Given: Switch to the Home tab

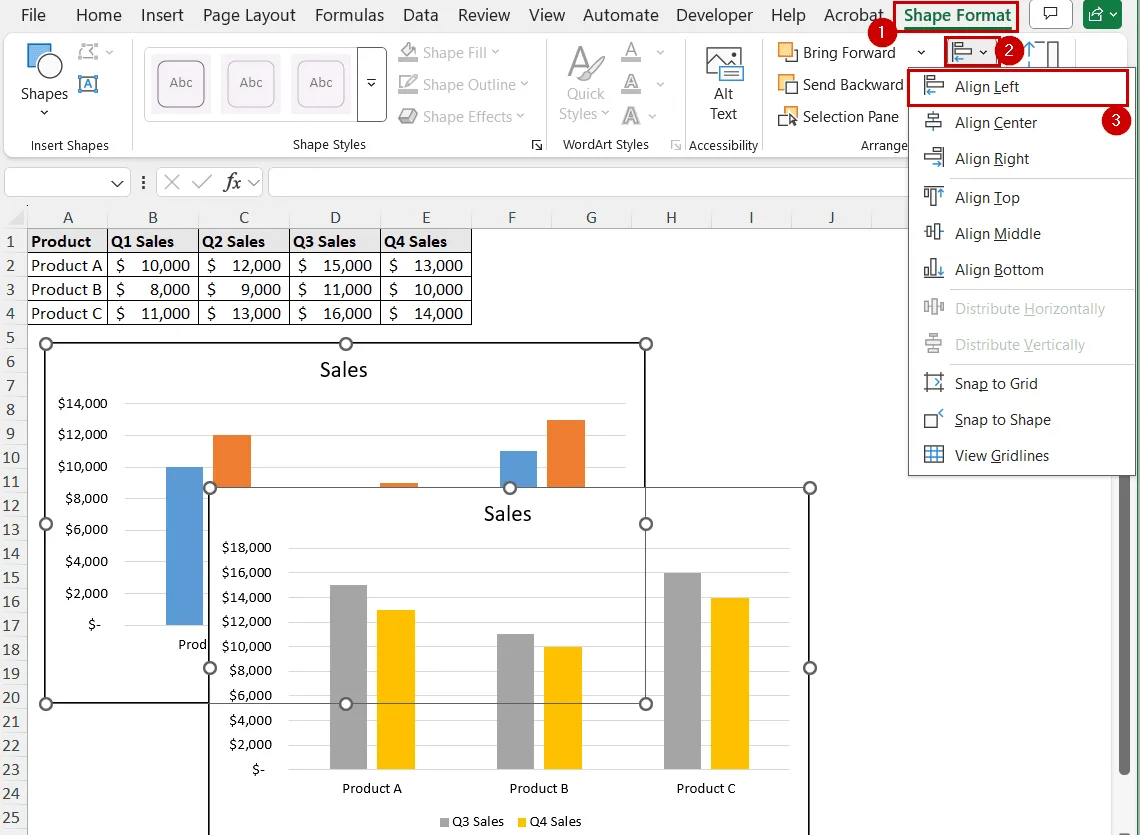Looking at the screenshot, I should click(99, 15).
